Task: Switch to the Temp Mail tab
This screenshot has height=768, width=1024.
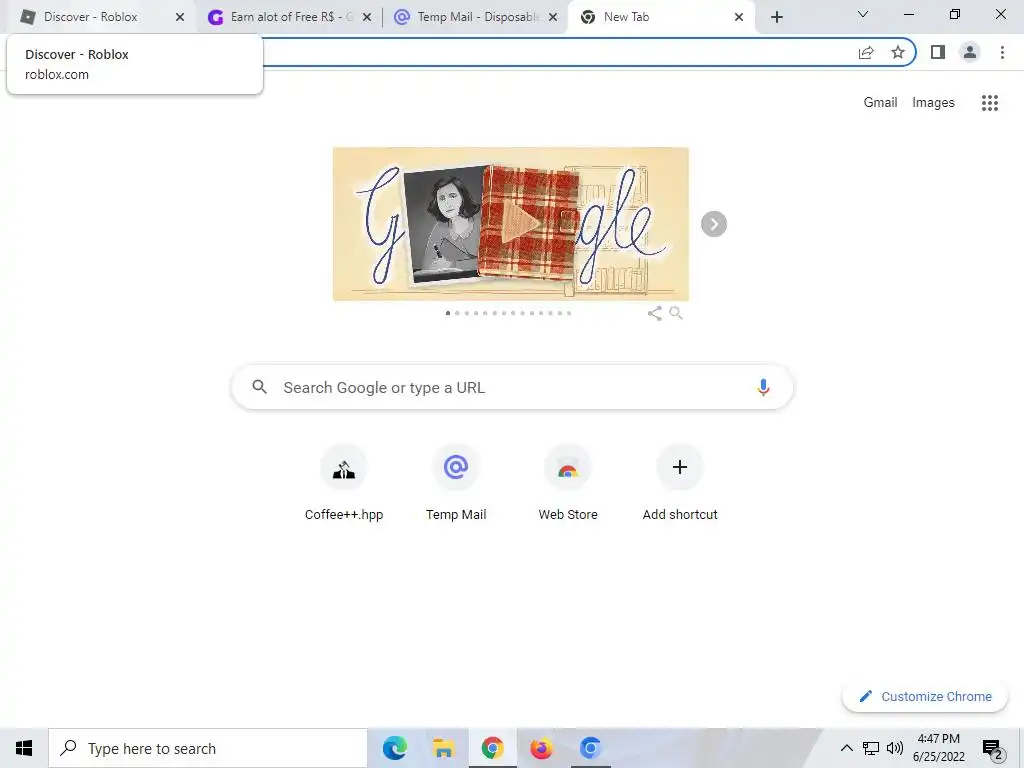Action: 477,17
